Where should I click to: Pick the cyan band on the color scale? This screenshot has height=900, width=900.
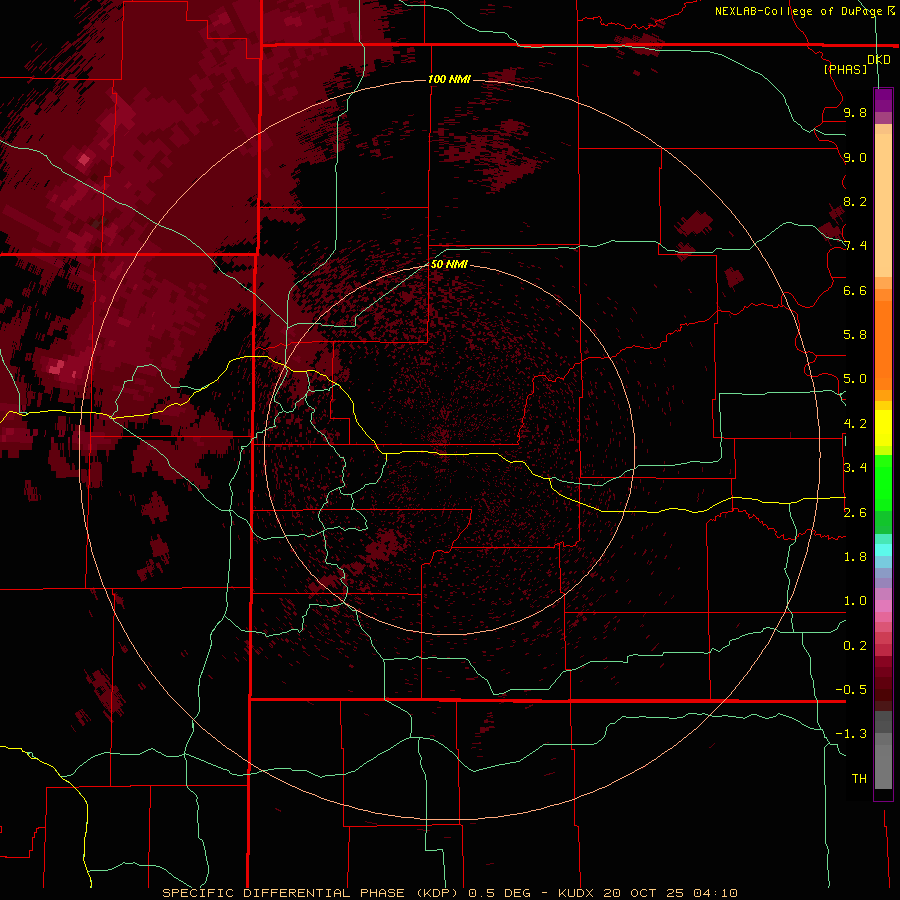(x=883, y=550)
